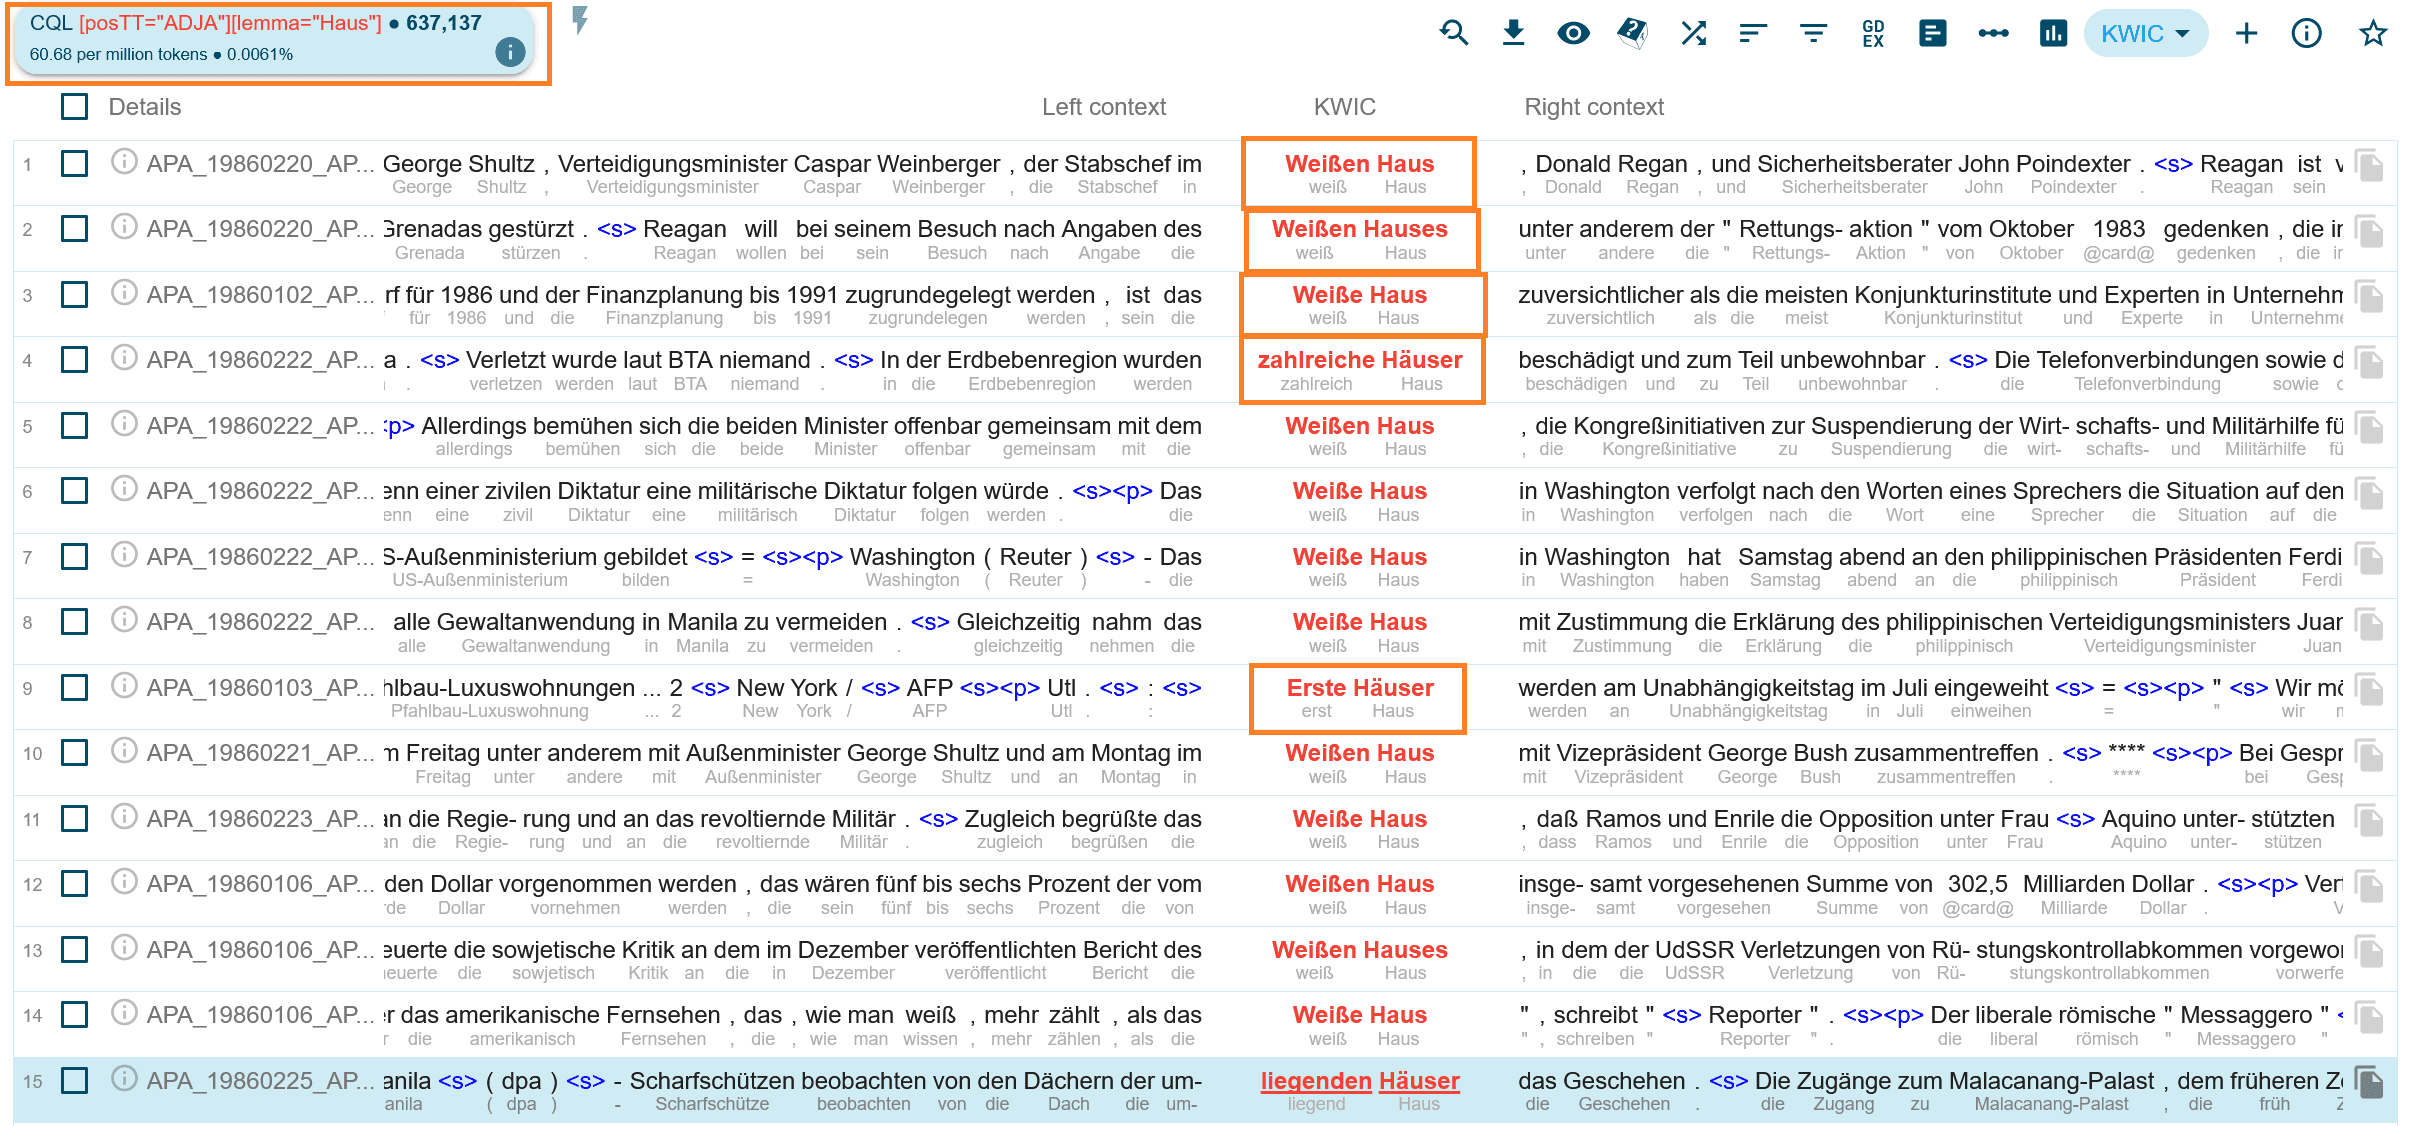Open the sort concordance icon
2425x1126 pixels.
(x=1752, y=33)
